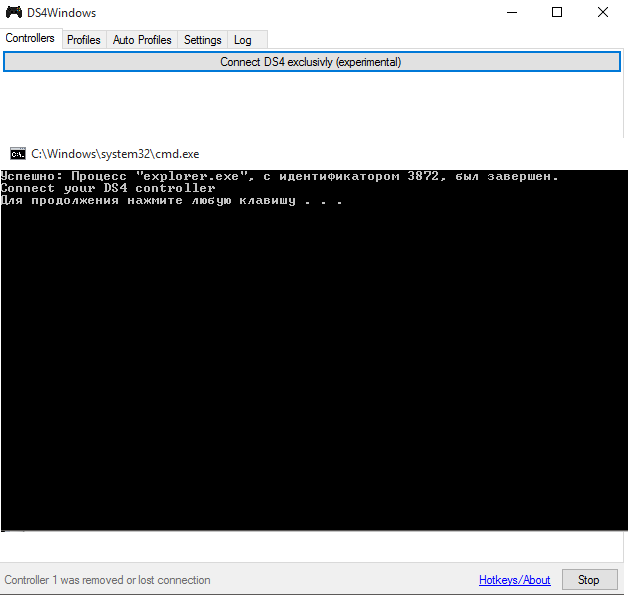This screenshot has width=628, height=595.
Task: Close the DS4Windows window
Action: pos(603,12)
